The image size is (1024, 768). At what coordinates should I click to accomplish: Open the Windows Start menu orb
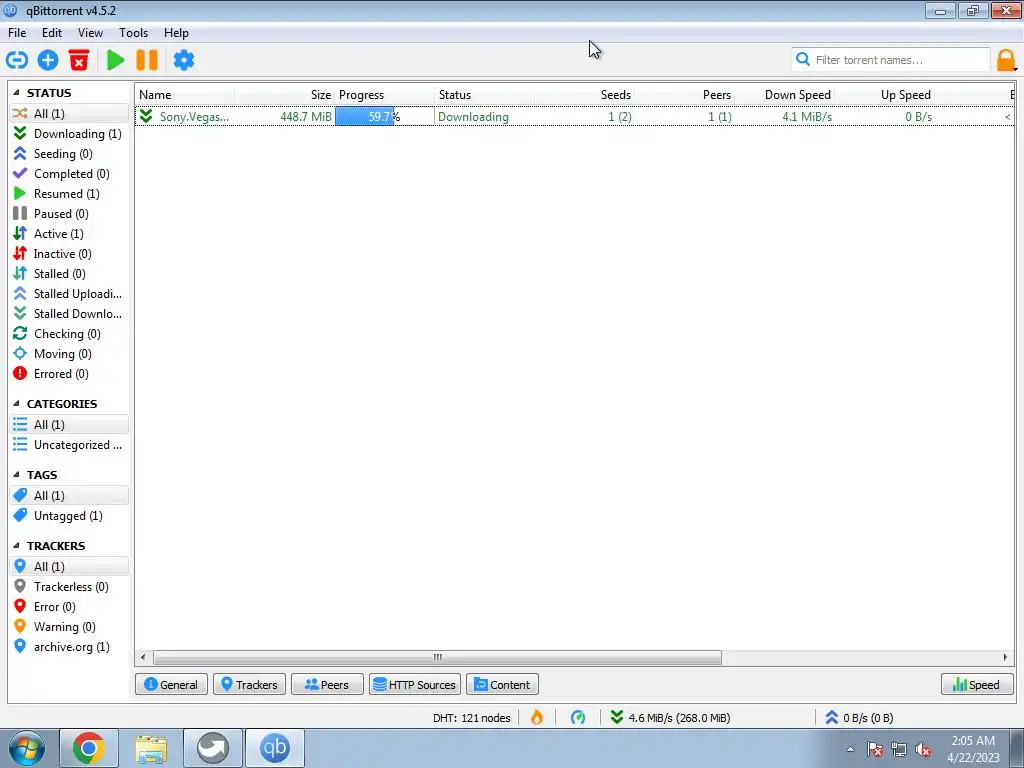(x=27, y=748)
